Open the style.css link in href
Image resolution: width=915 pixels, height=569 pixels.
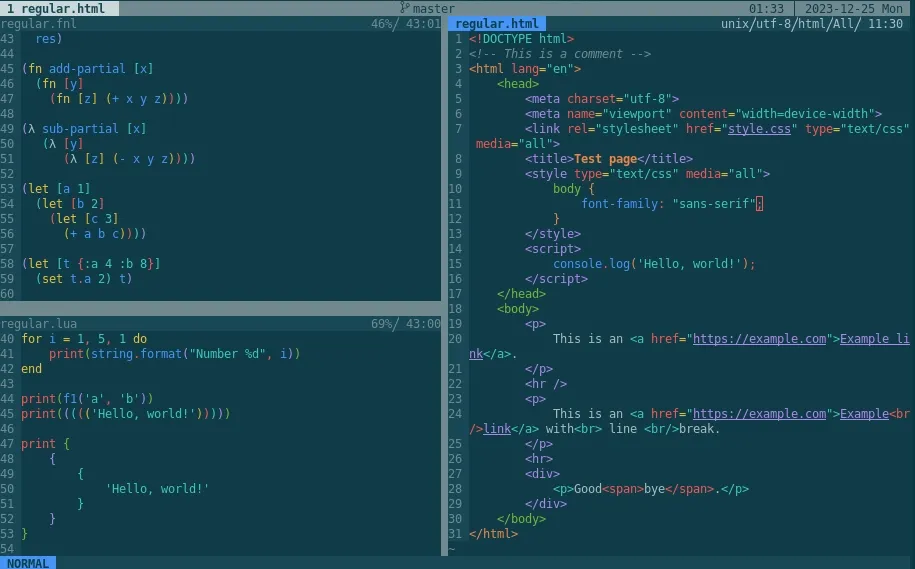759,129
